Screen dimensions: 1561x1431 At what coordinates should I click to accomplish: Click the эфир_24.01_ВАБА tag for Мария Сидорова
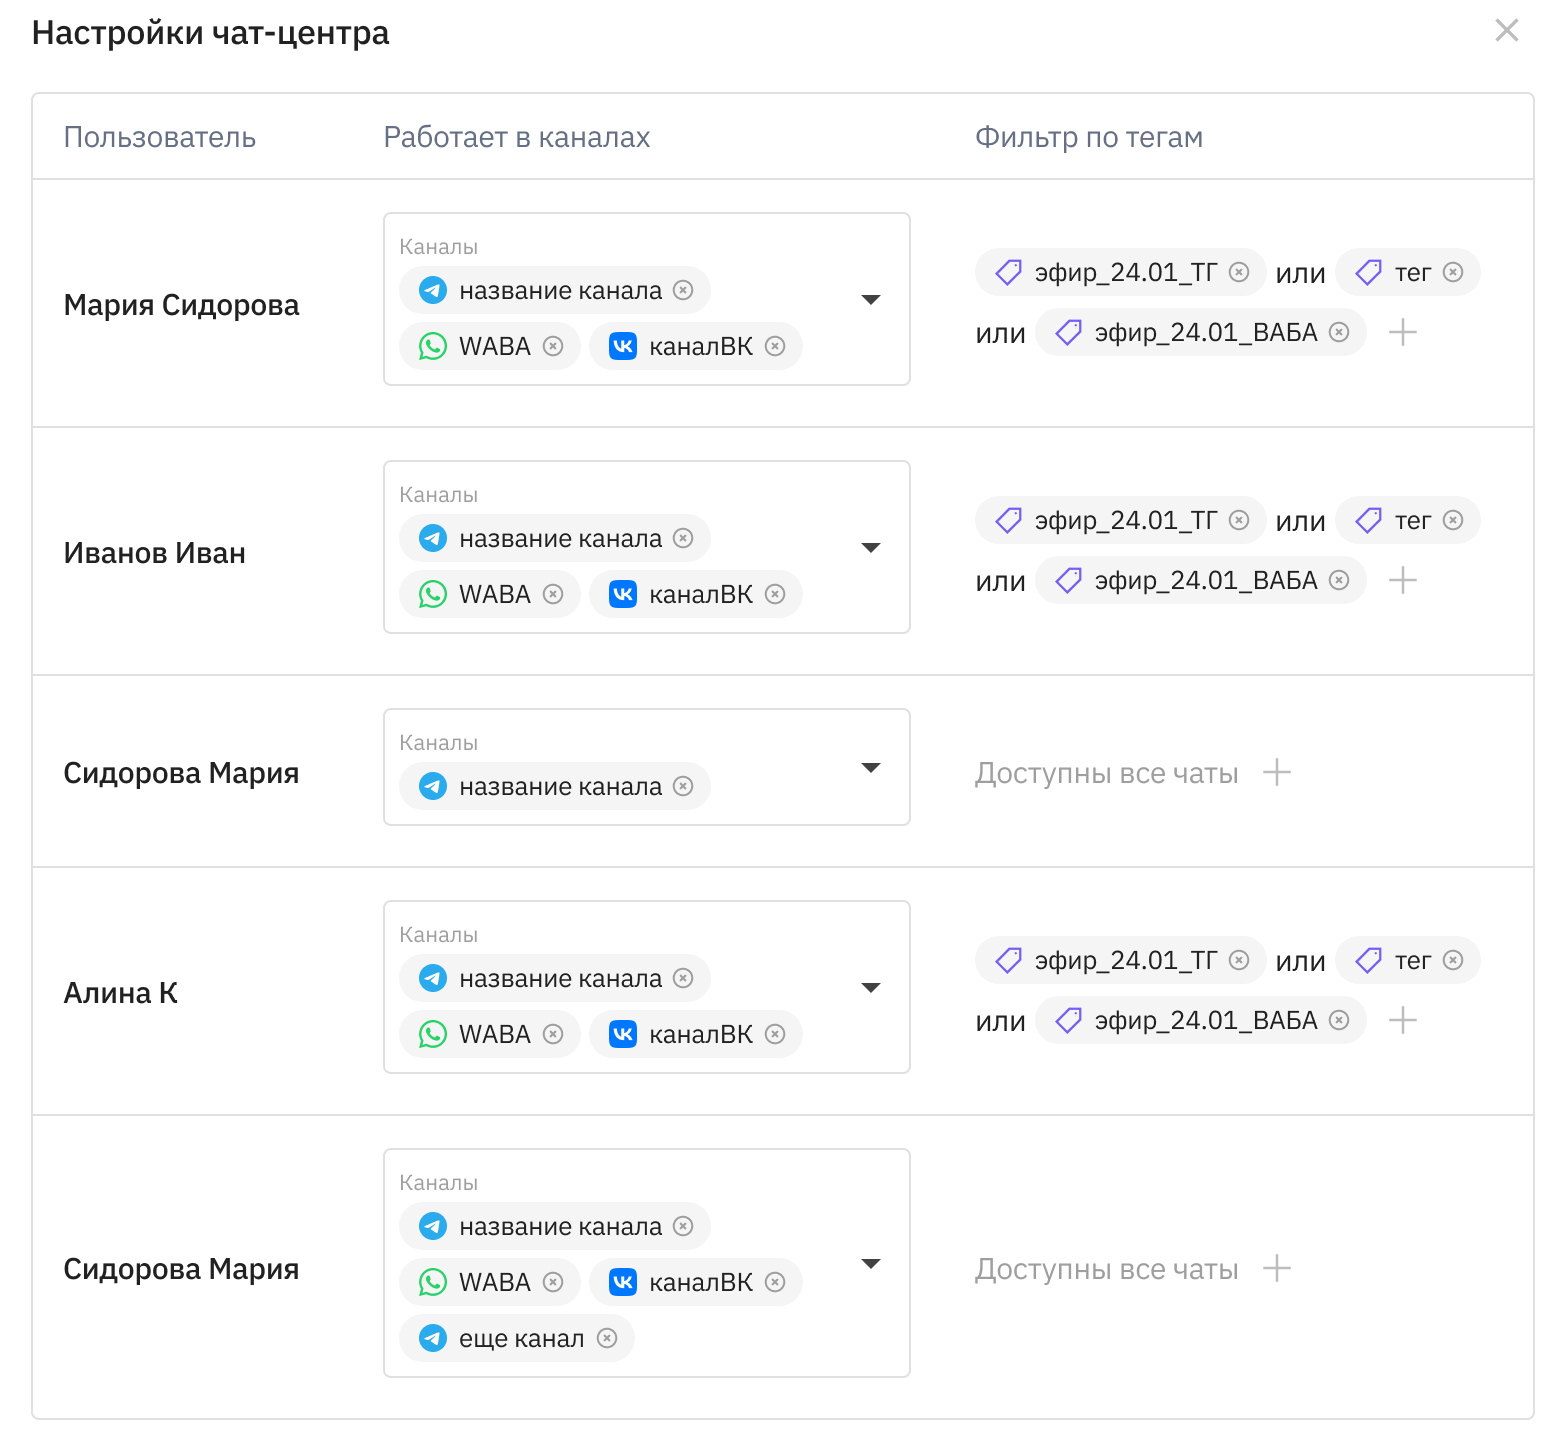[x=1204, y=332]
